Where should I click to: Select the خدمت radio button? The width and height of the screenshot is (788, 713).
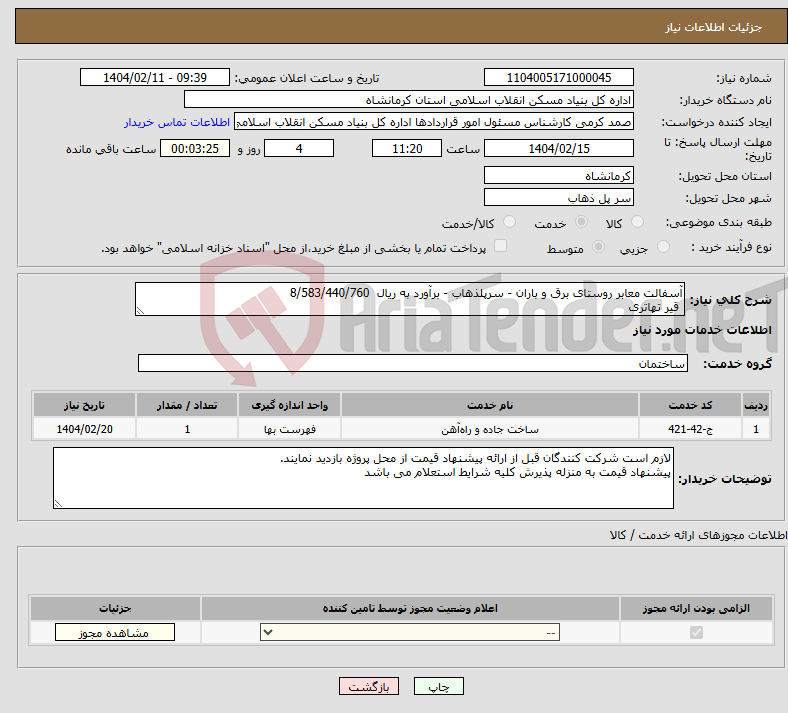point(581,222)
